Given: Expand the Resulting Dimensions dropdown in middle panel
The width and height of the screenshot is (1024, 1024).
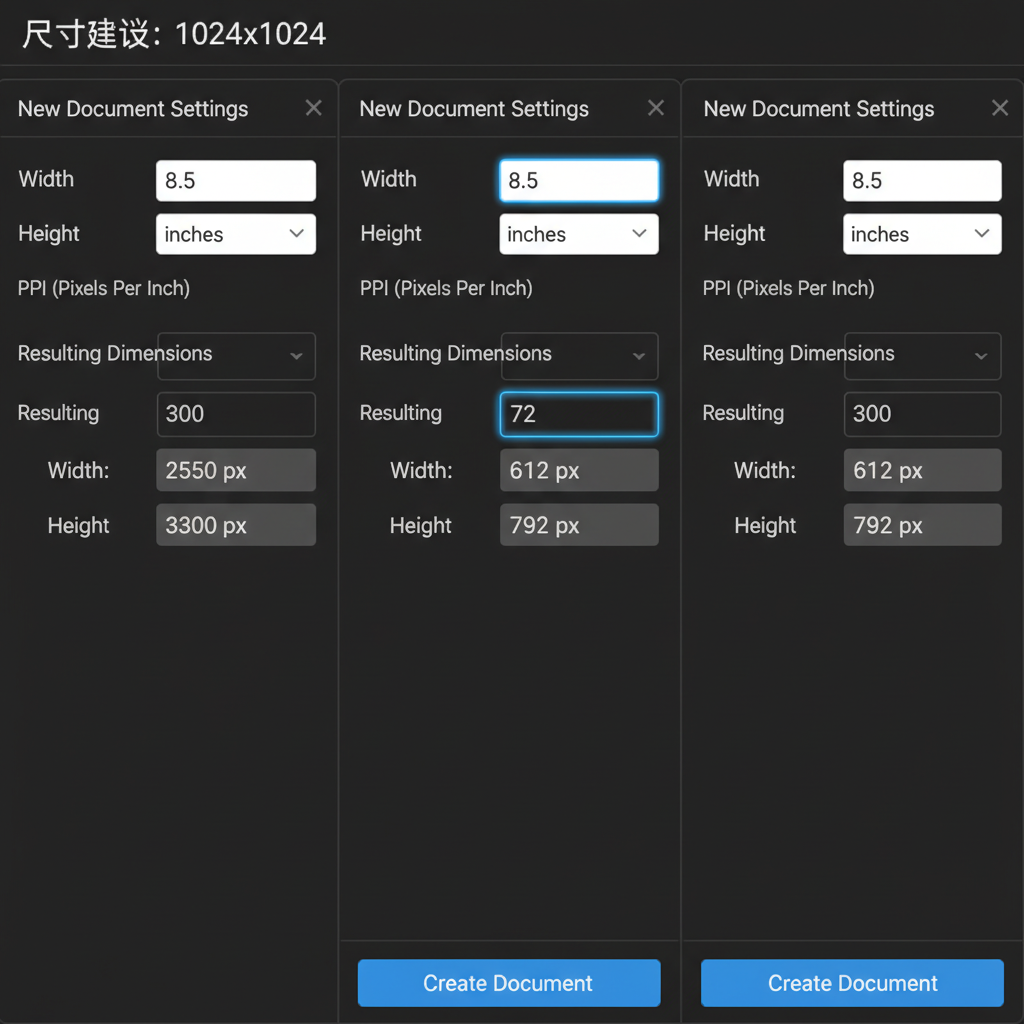Looking at the screenshot, I should pos(579,356).
